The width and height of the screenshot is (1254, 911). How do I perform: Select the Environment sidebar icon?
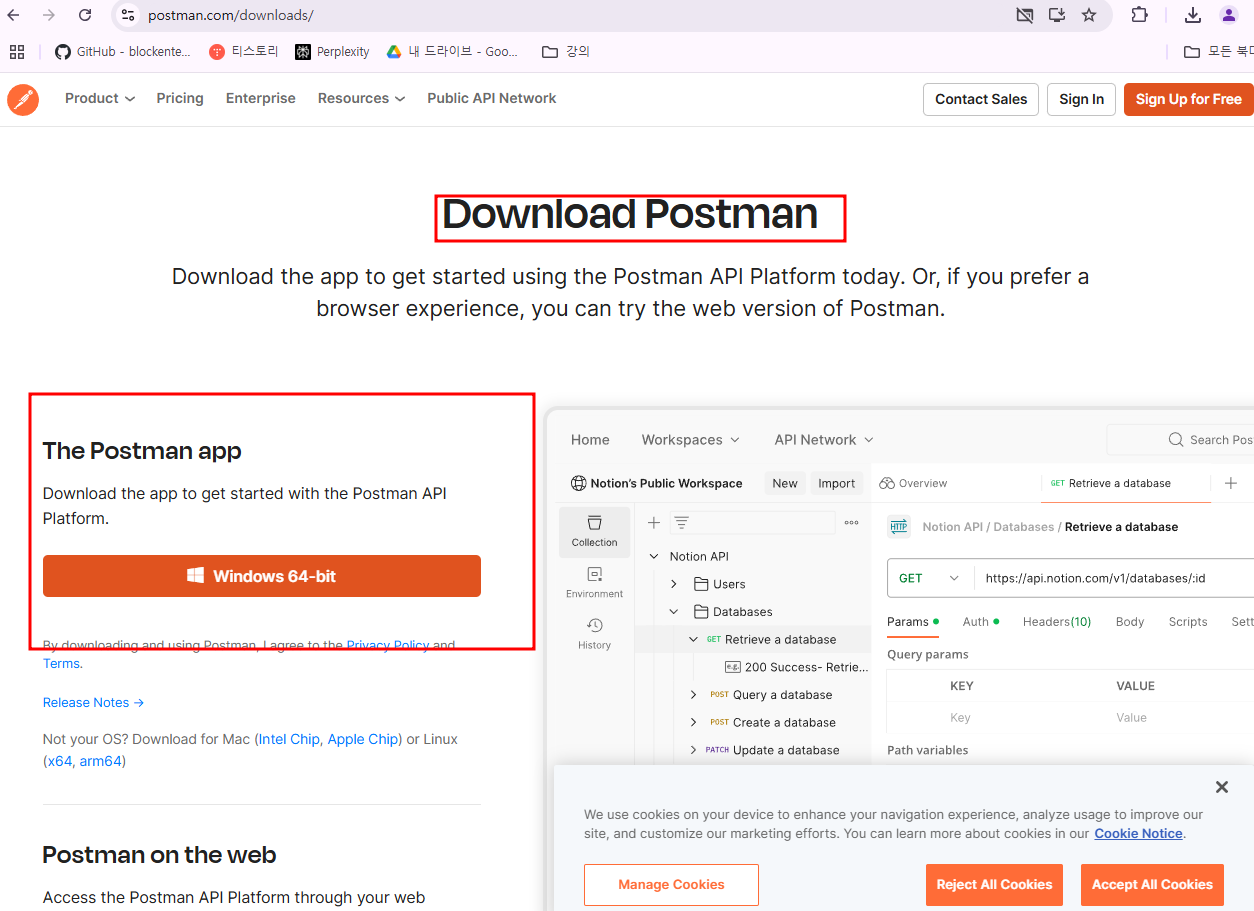(x=595, y=582)
